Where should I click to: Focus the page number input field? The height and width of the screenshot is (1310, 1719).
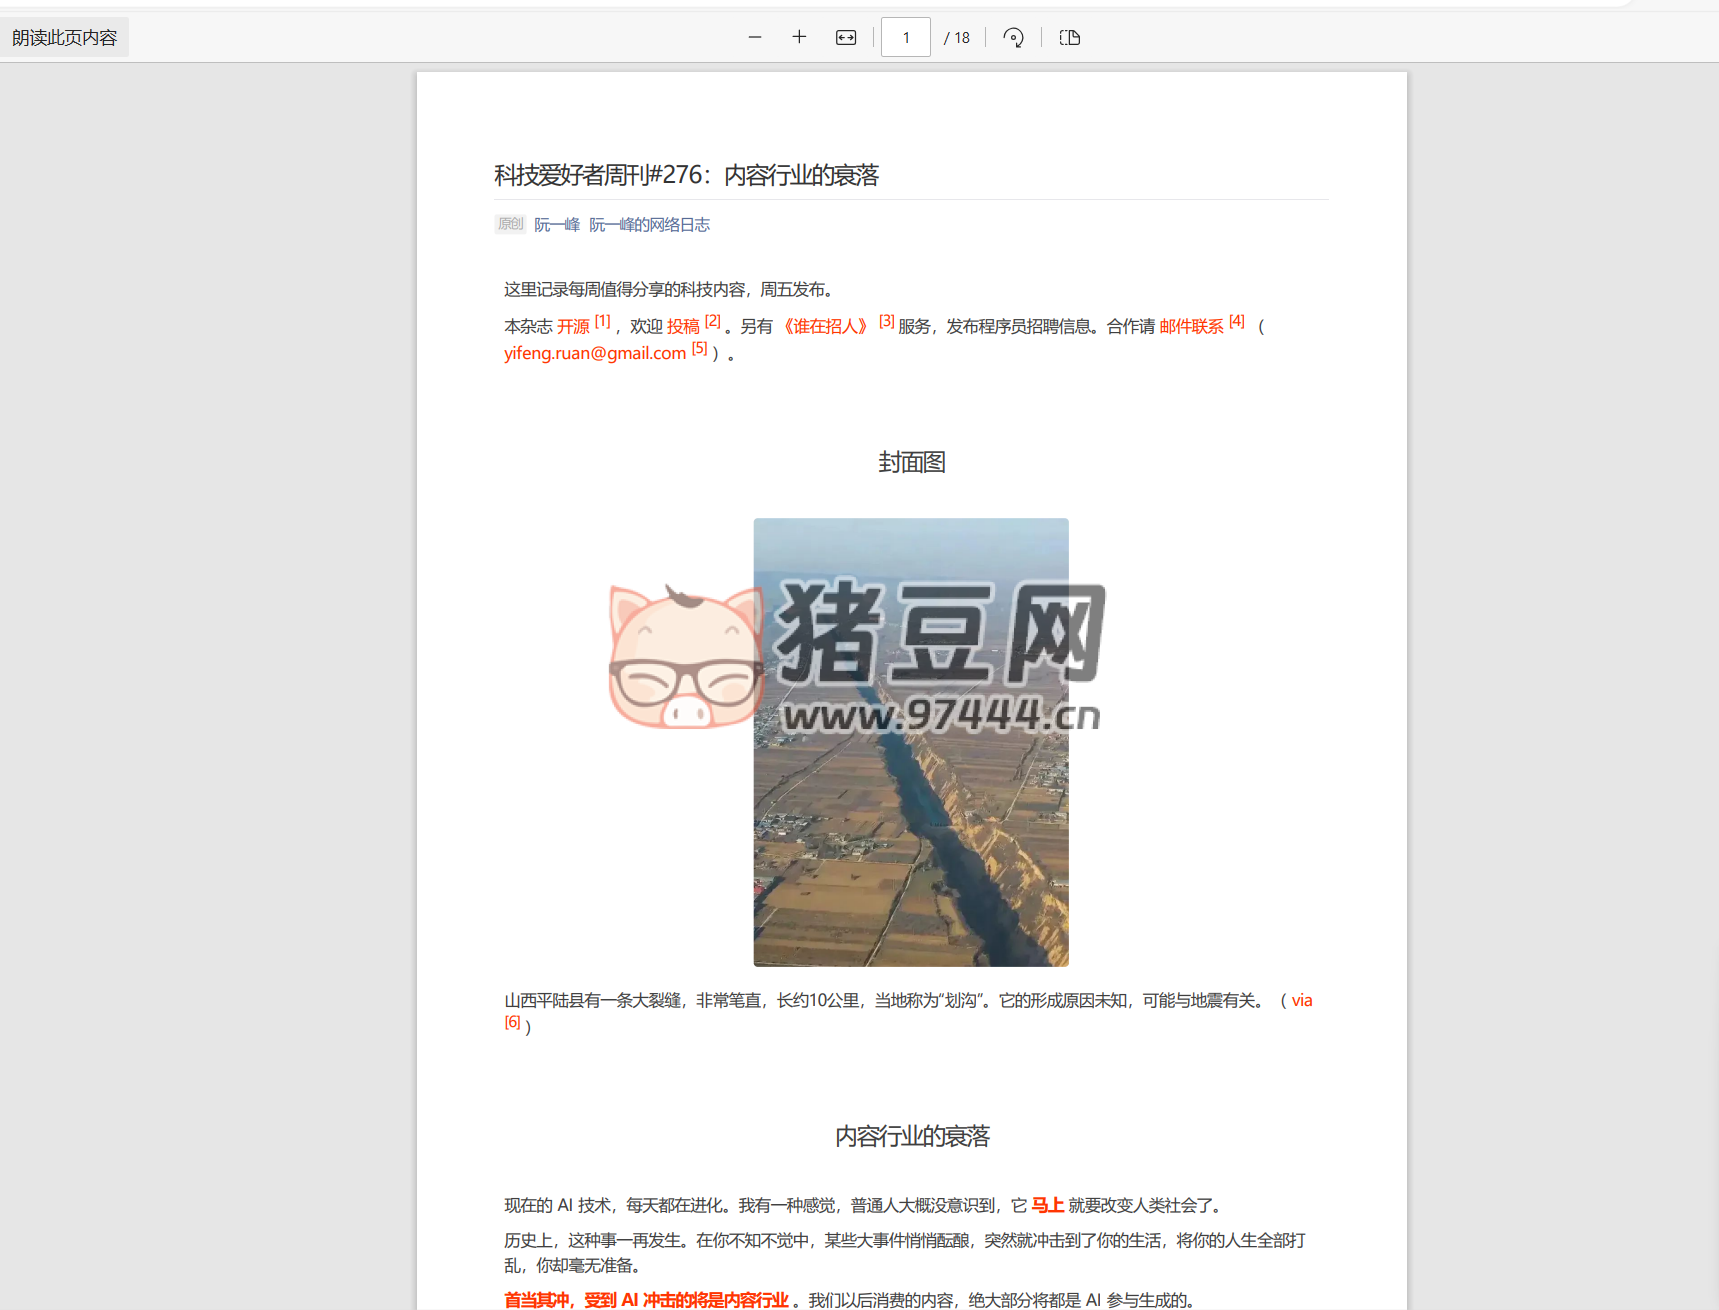[906, 38]
